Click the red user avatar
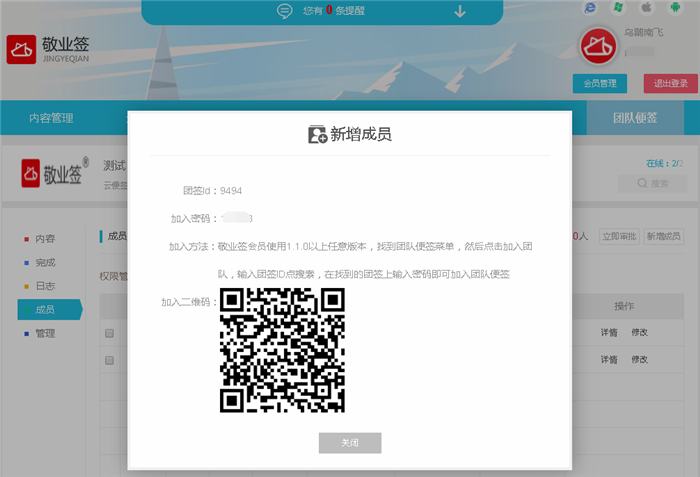 [600, 45]
